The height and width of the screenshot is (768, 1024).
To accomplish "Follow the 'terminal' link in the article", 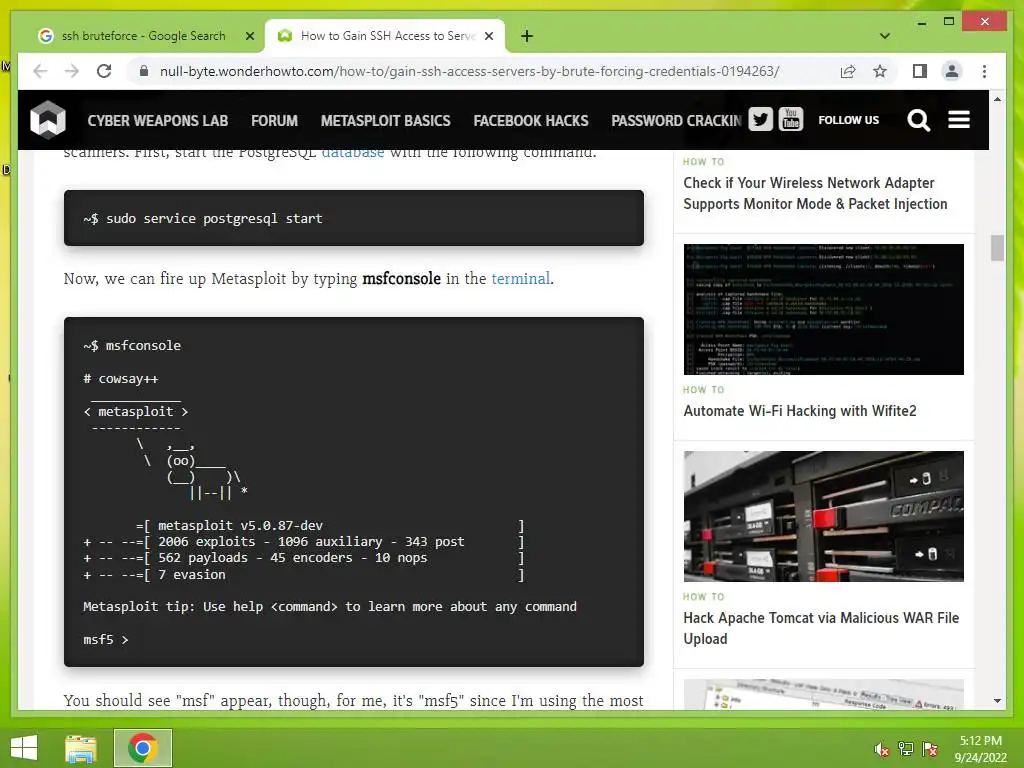I will (520, 279).
